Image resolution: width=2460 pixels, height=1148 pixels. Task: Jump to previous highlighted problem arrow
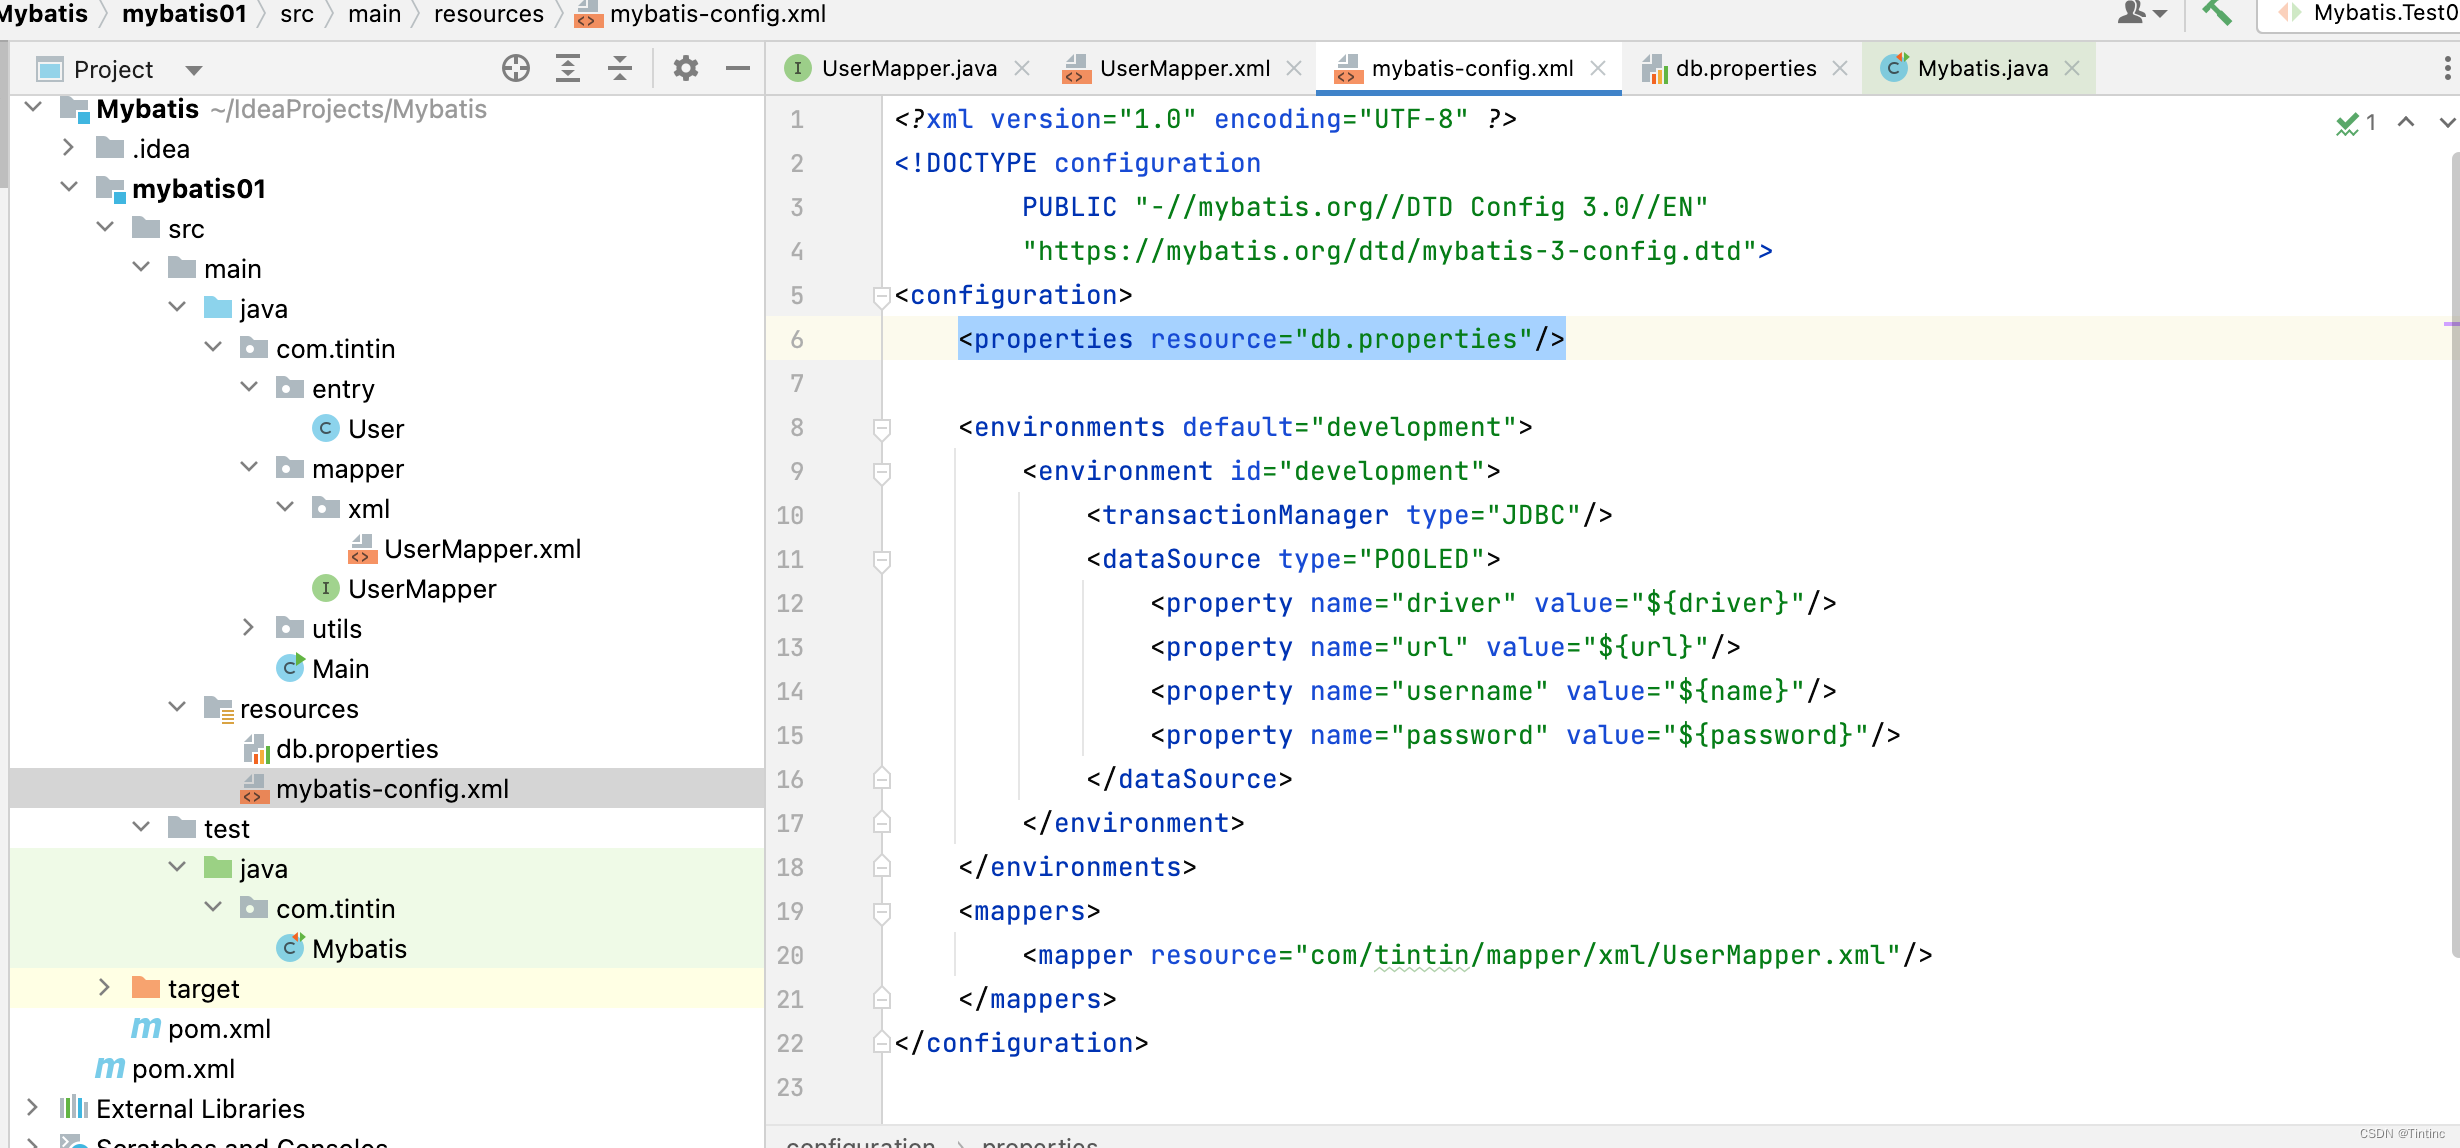(x=2406, y=123)
